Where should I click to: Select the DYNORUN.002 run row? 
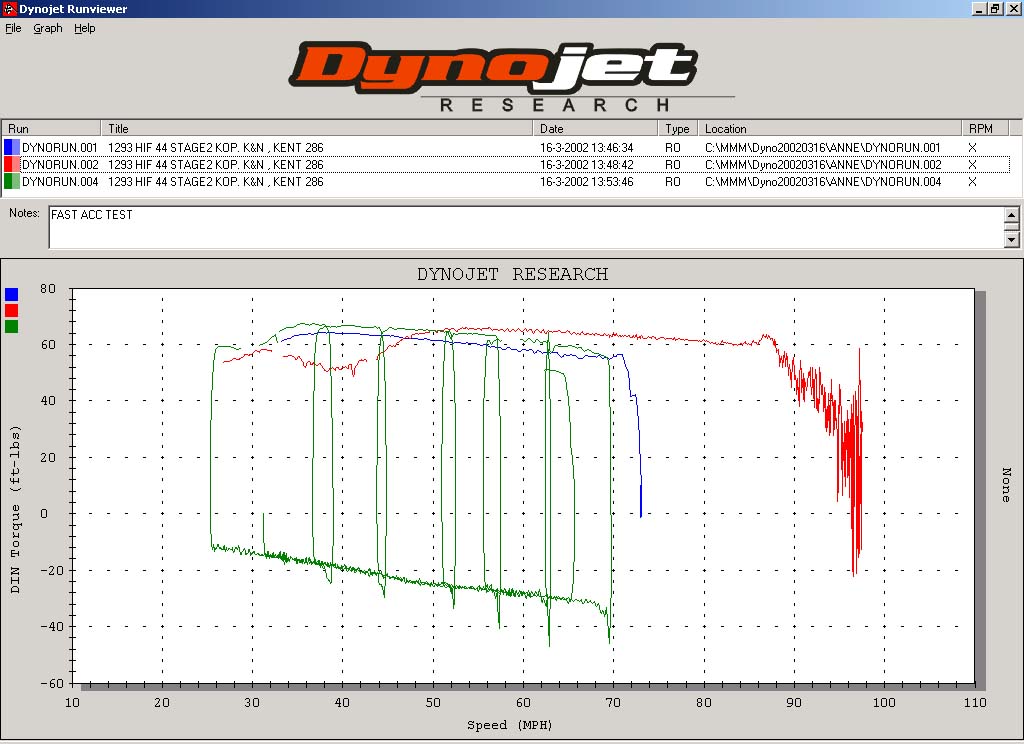pos(506,164)
